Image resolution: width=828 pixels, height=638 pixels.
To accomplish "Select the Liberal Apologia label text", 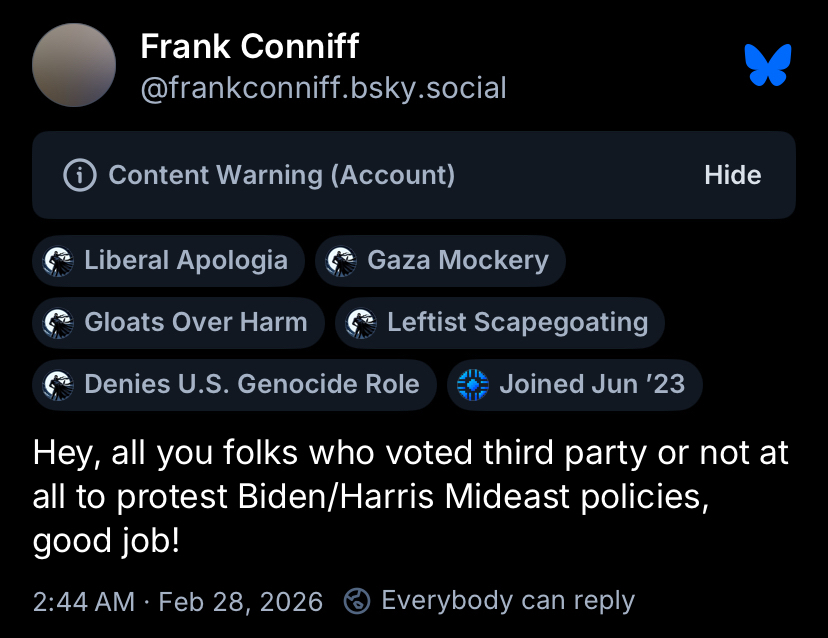I will point(186,261).
